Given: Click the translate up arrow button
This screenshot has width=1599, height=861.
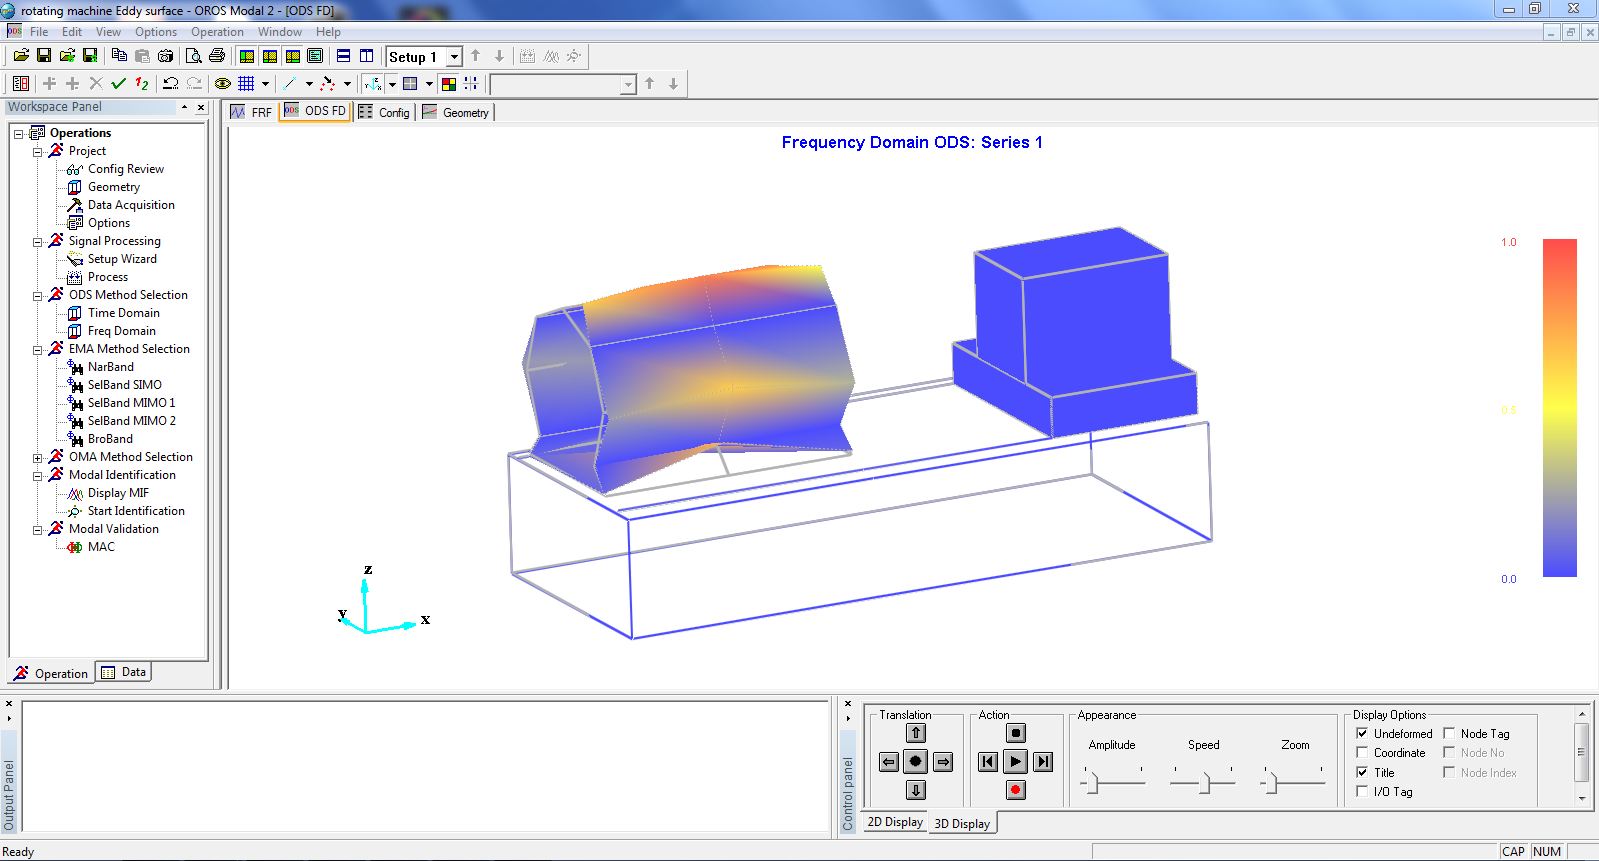Looking at the screenshot, I should point(915,733).
